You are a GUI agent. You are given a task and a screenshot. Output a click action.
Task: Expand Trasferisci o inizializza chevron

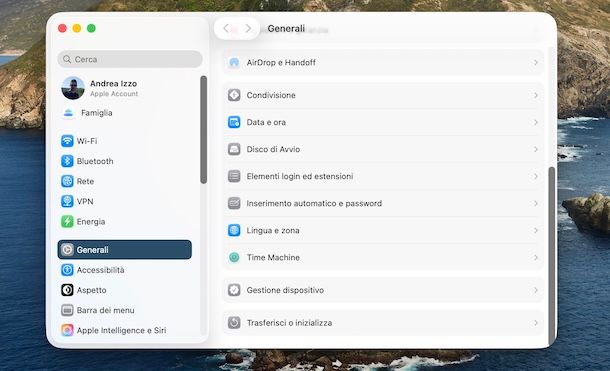536,323
